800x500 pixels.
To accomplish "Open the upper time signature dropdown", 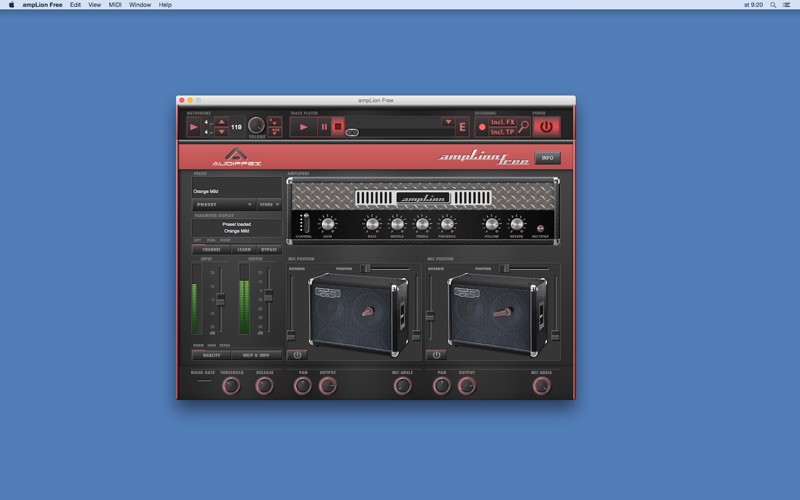I will tap(208, 122).
